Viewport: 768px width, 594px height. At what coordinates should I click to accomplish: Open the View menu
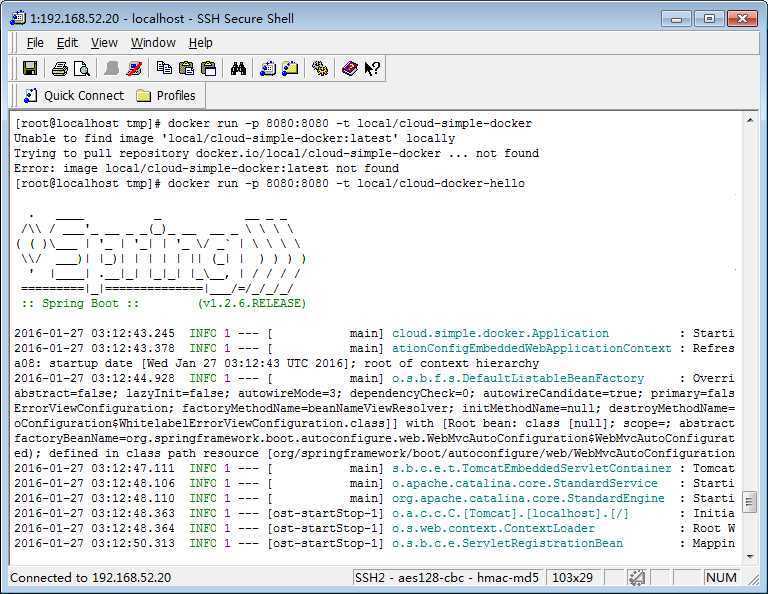[104, 43]
